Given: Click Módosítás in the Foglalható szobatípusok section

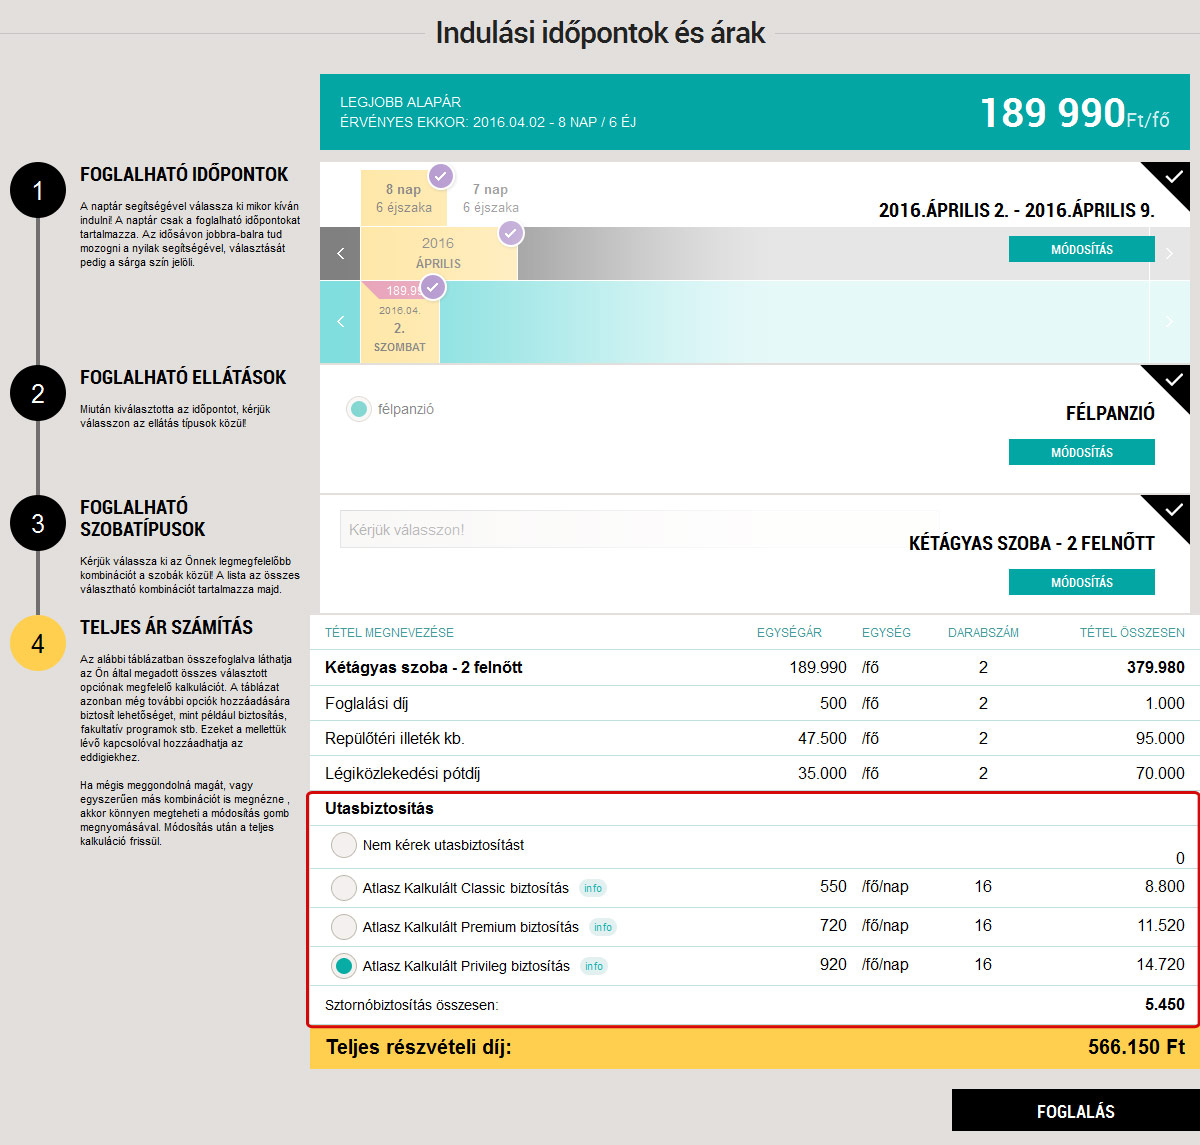Looking at the screenshot, I should [1082, 582].
